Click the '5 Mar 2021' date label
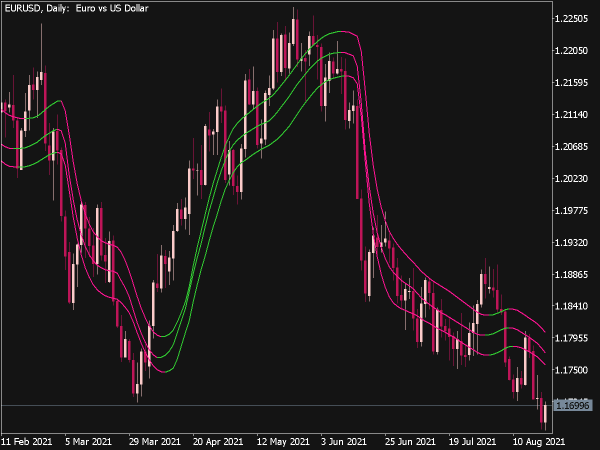 [x=88, y=442]
